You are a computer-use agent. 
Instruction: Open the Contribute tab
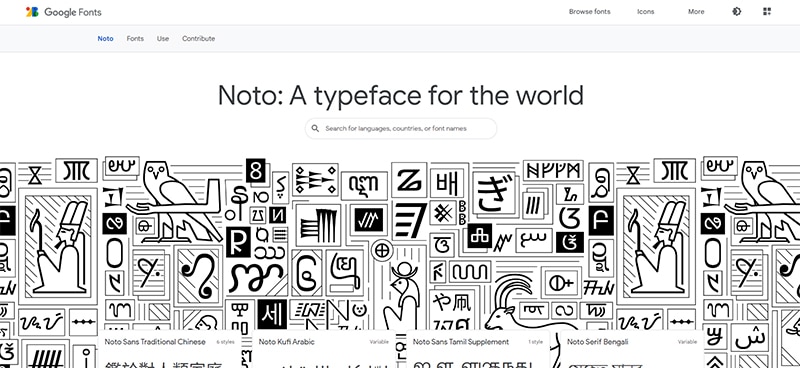[198, 39]
